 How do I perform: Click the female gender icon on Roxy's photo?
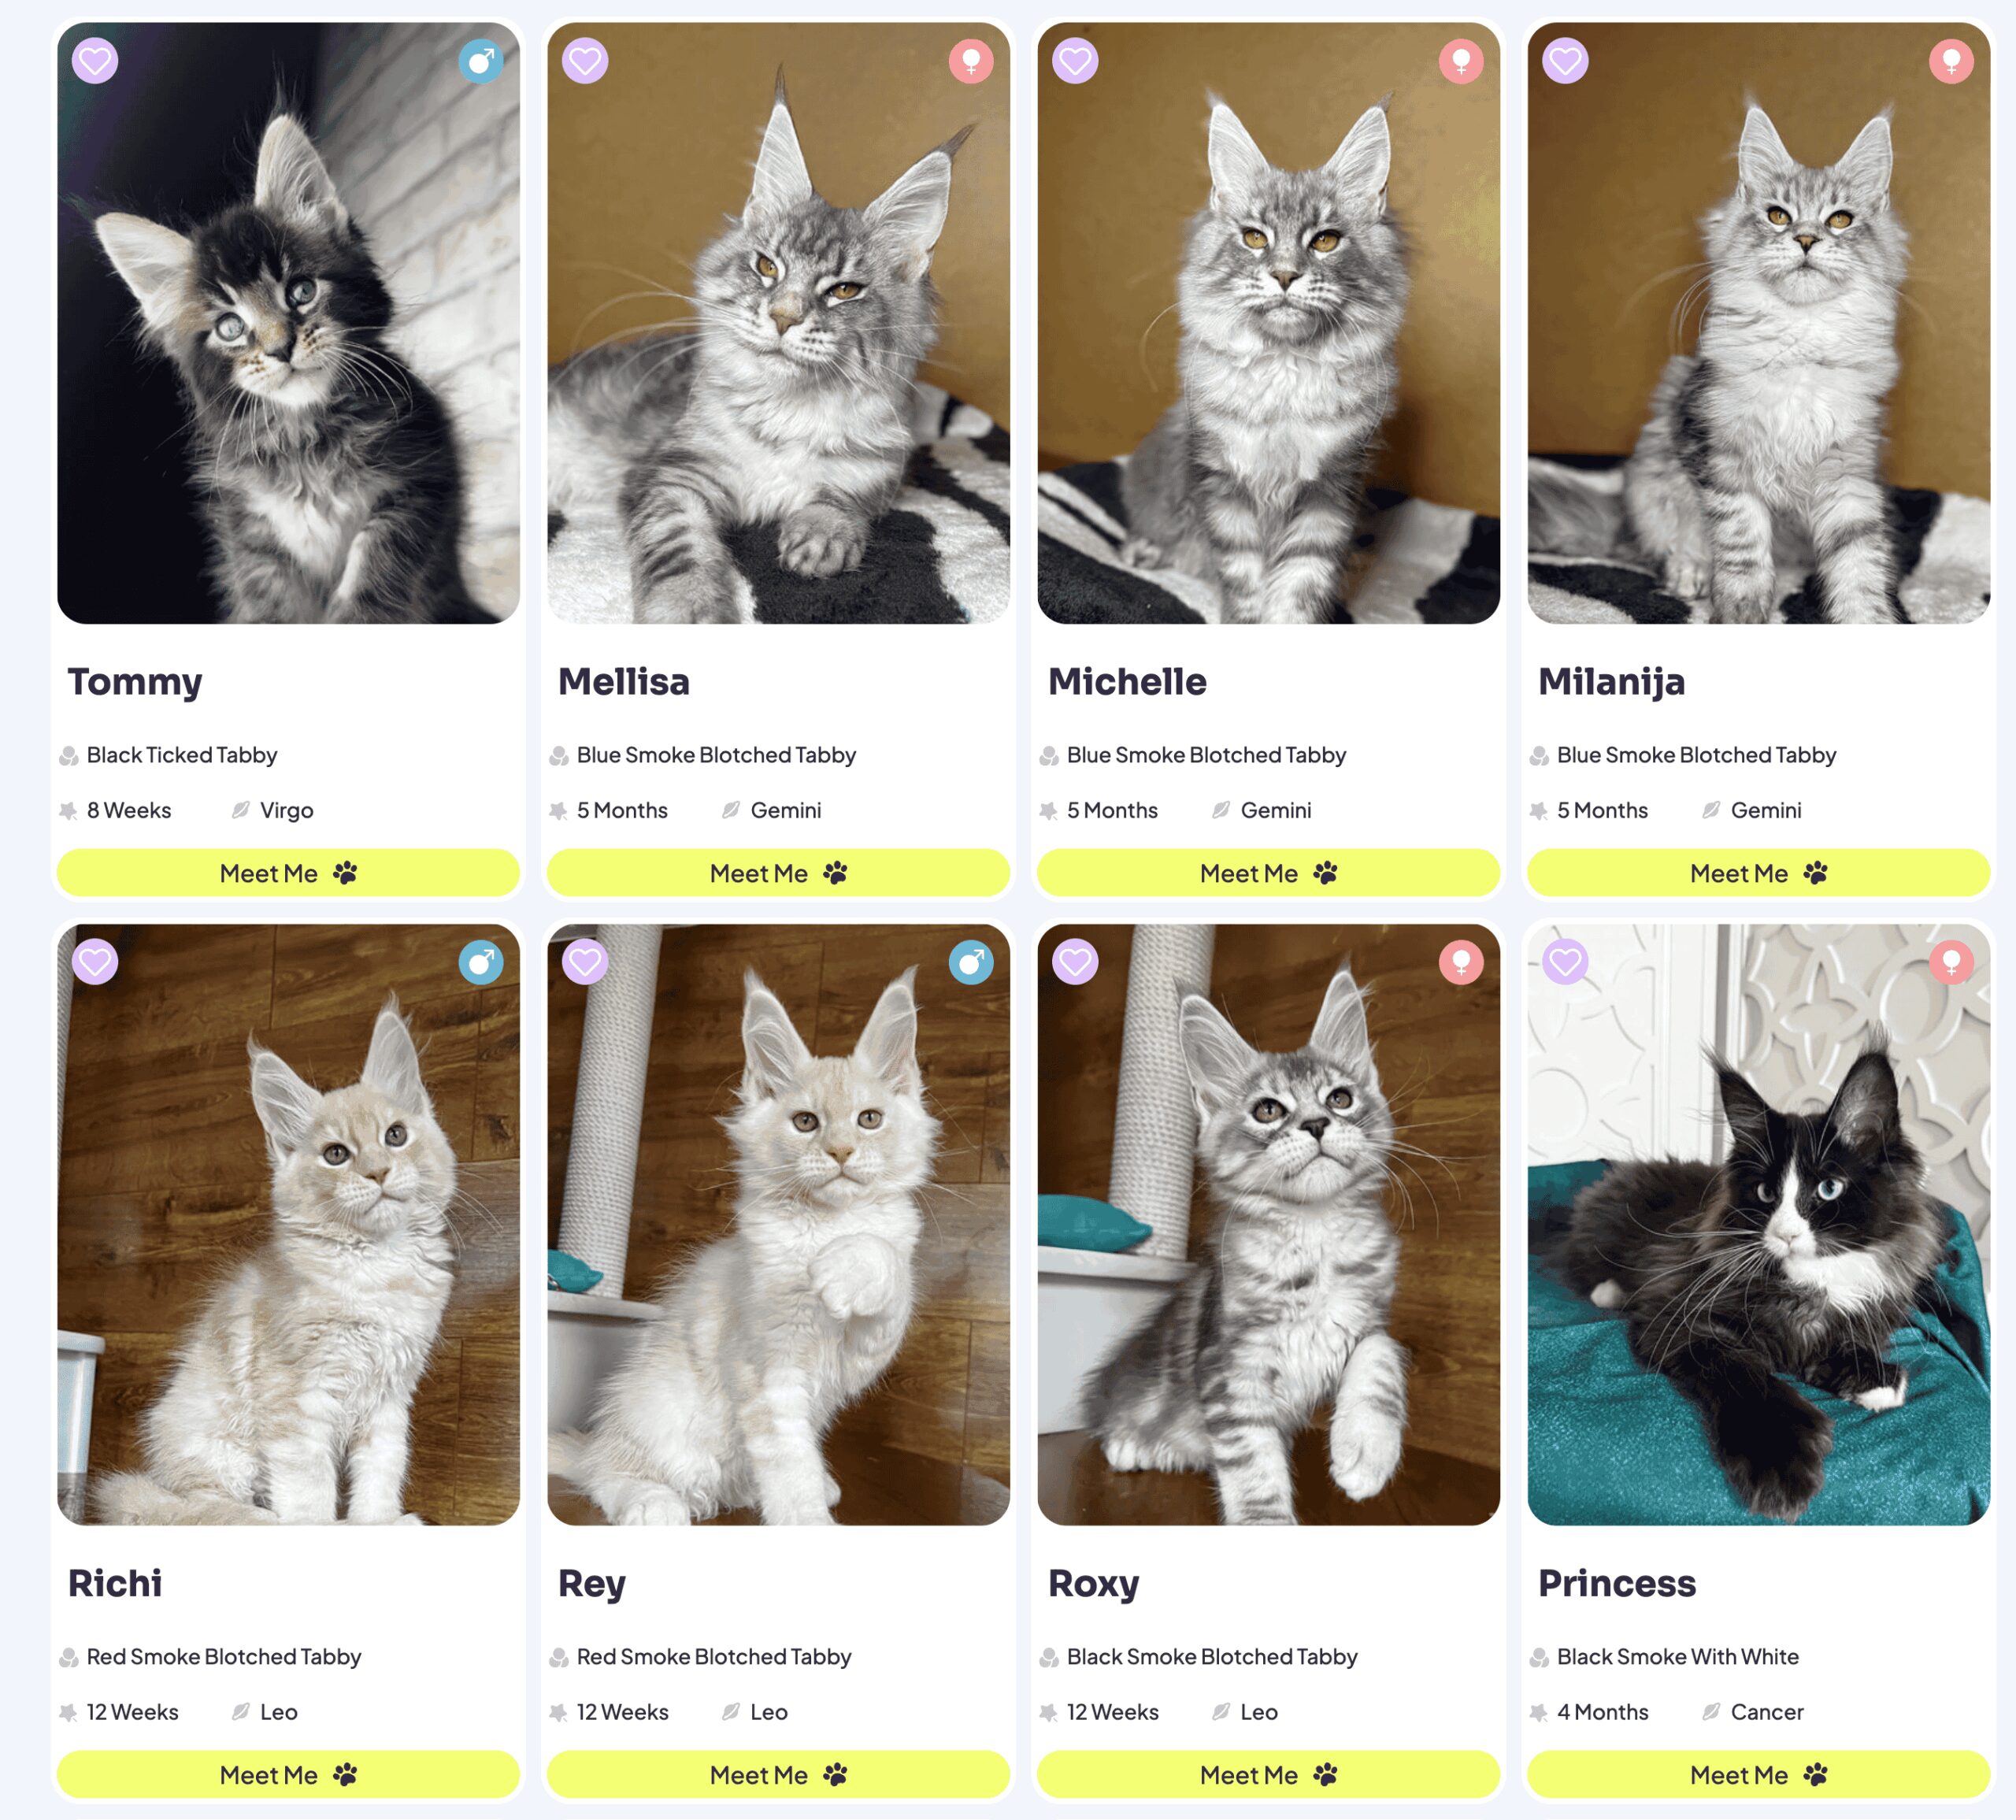(1461, 962)
